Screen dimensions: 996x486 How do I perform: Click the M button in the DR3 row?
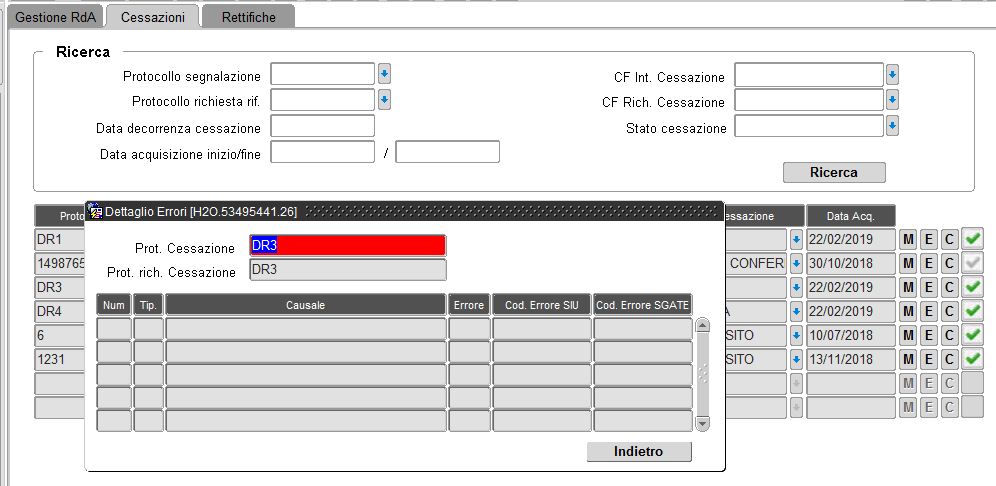pos(908,288)
